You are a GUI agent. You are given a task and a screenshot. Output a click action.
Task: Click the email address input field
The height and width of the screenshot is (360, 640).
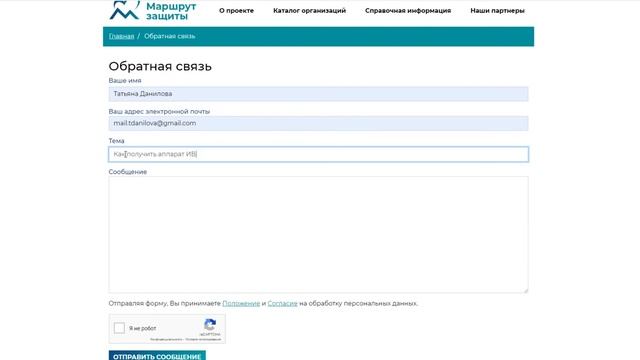point(318,123)
